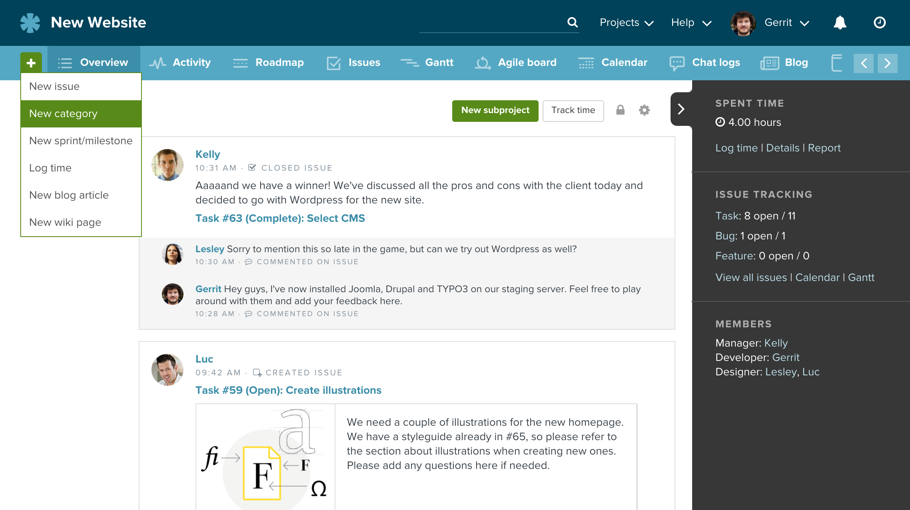
Task: Open the notifications bell
Action: pos(840,23)
